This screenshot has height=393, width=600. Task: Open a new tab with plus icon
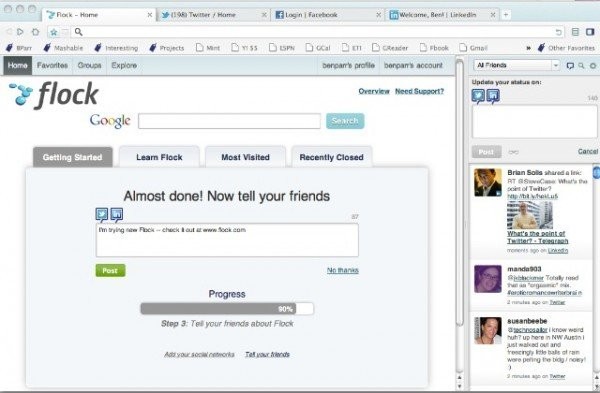coord(506,15)
